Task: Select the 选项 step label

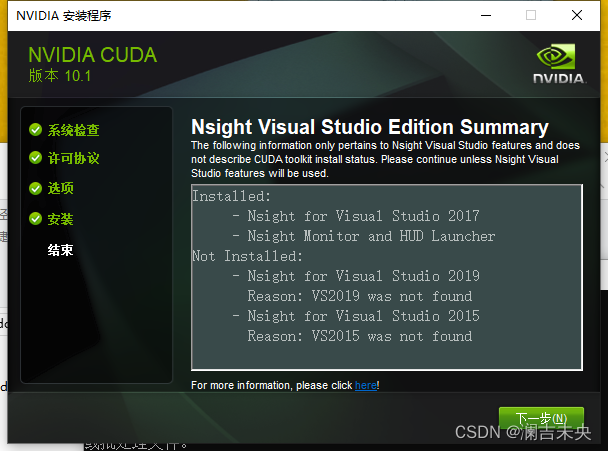Action: click(x=60, y=188)
